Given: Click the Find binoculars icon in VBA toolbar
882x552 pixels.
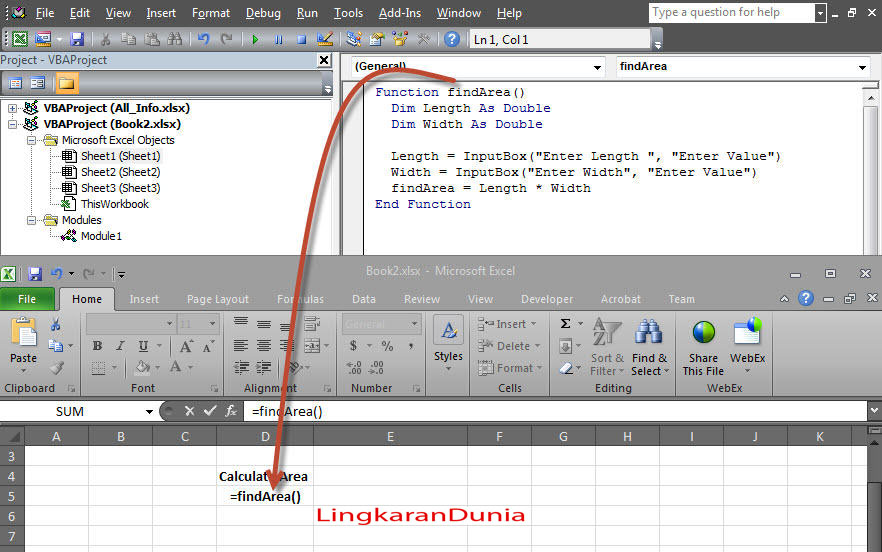Looking at the screenshot, I should [x=175, y=39].
